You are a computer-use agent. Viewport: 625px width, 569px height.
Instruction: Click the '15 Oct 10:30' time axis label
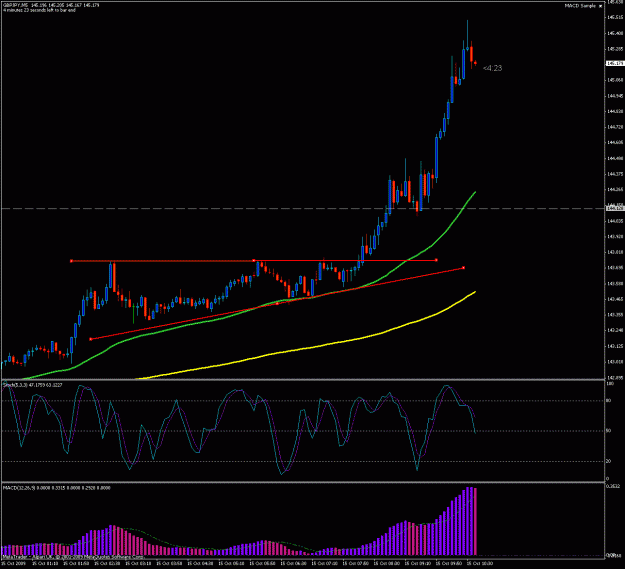tap(480, 564)
